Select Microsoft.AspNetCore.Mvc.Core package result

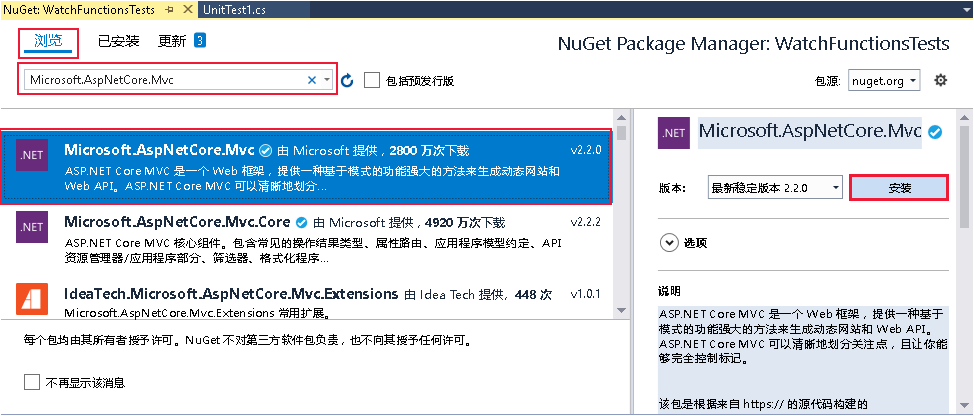tap(307, 238)
